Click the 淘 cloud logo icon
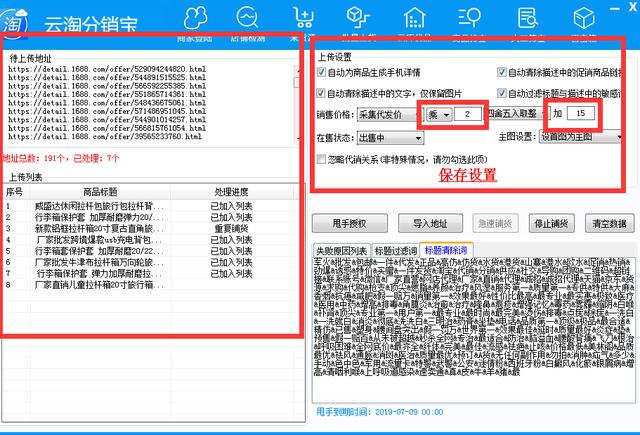The height and width of the screenshot is (435, 640). coord(14,22)
